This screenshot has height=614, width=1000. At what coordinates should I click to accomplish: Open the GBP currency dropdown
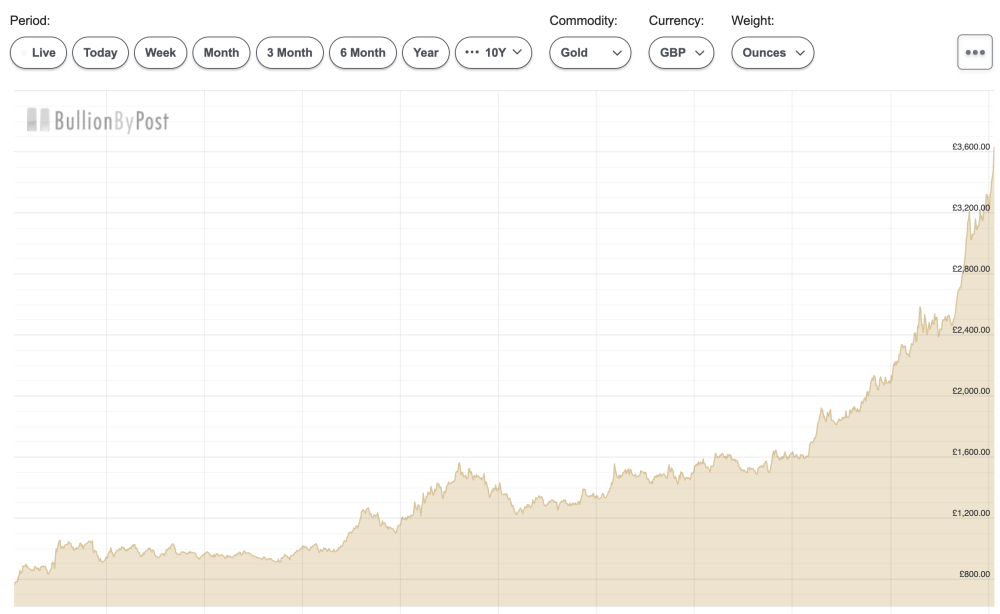(681, 53)
